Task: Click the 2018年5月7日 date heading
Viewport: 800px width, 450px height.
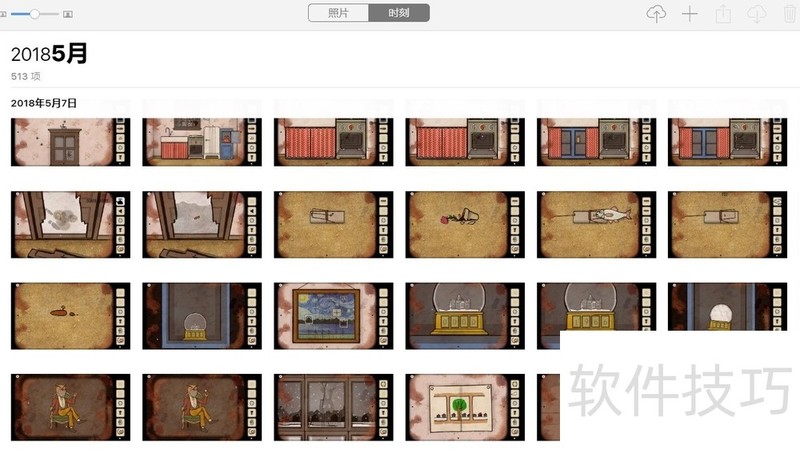Action: click(44, 103)
